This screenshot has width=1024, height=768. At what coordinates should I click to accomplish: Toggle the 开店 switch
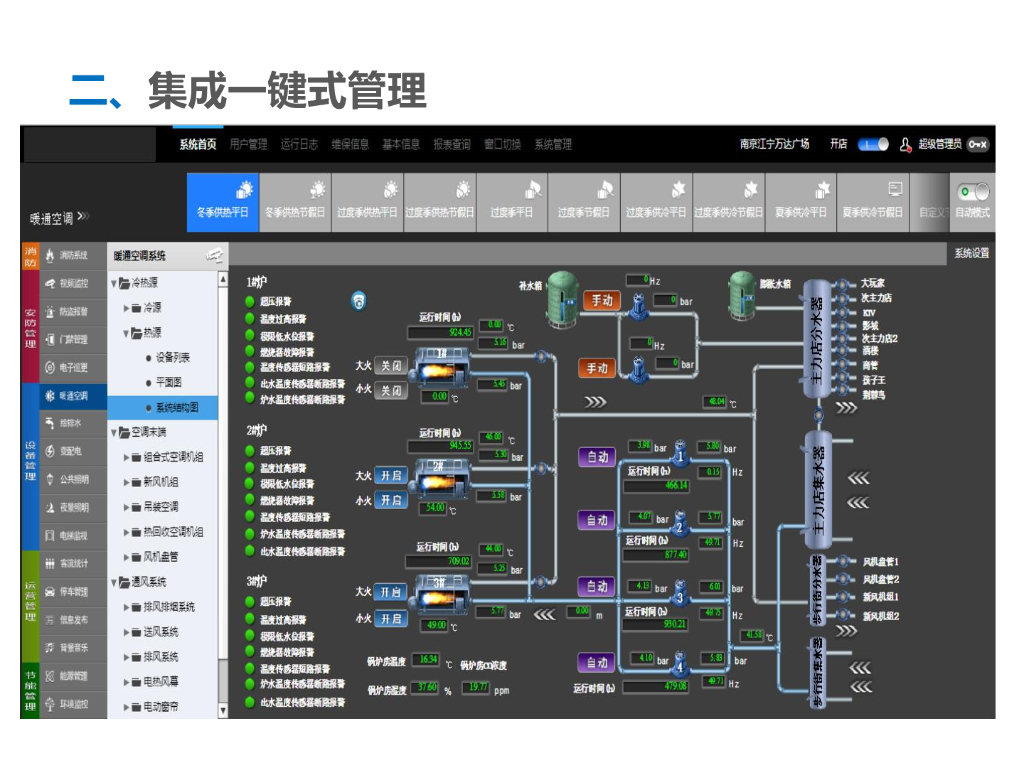pyautogui.click(x=873, y=144)
